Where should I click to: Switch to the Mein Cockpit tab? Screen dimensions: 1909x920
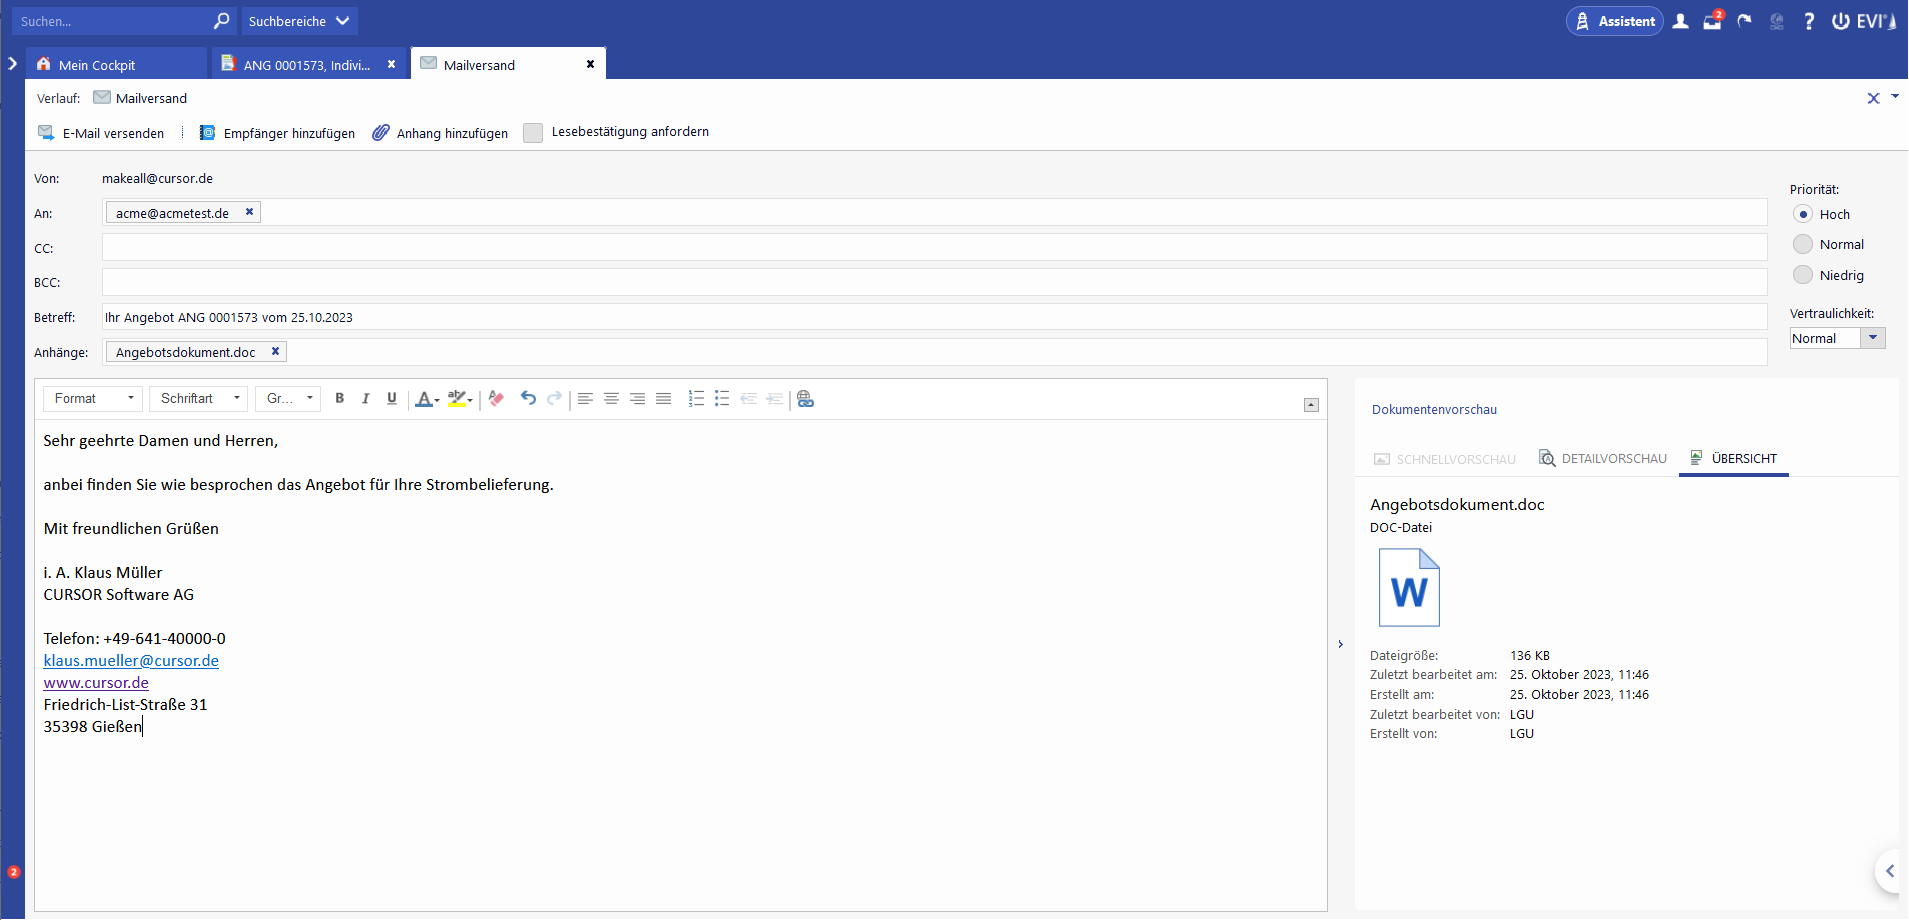[x=97, y=65]
